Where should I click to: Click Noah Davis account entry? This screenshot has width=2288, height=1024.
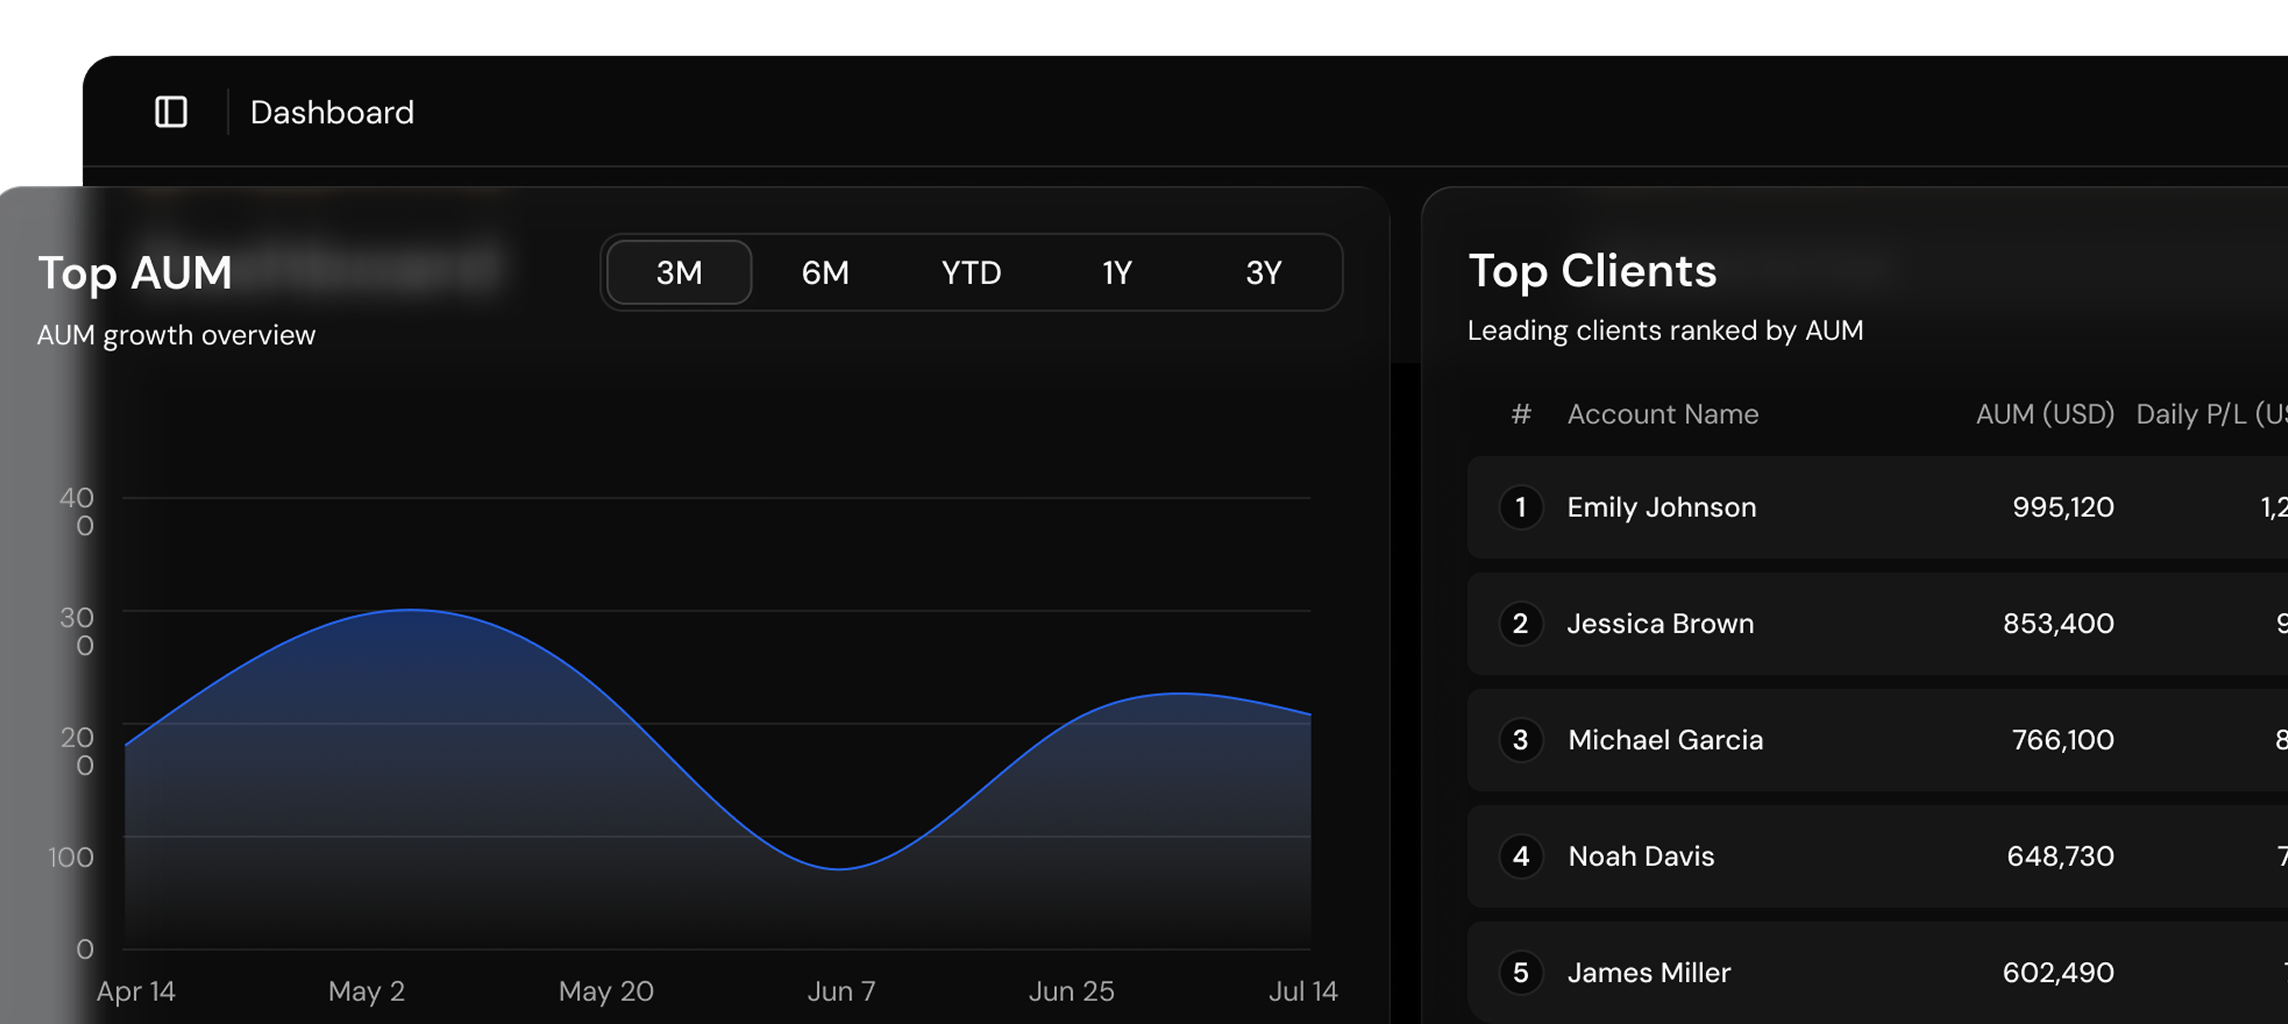tap(1641, 856)
